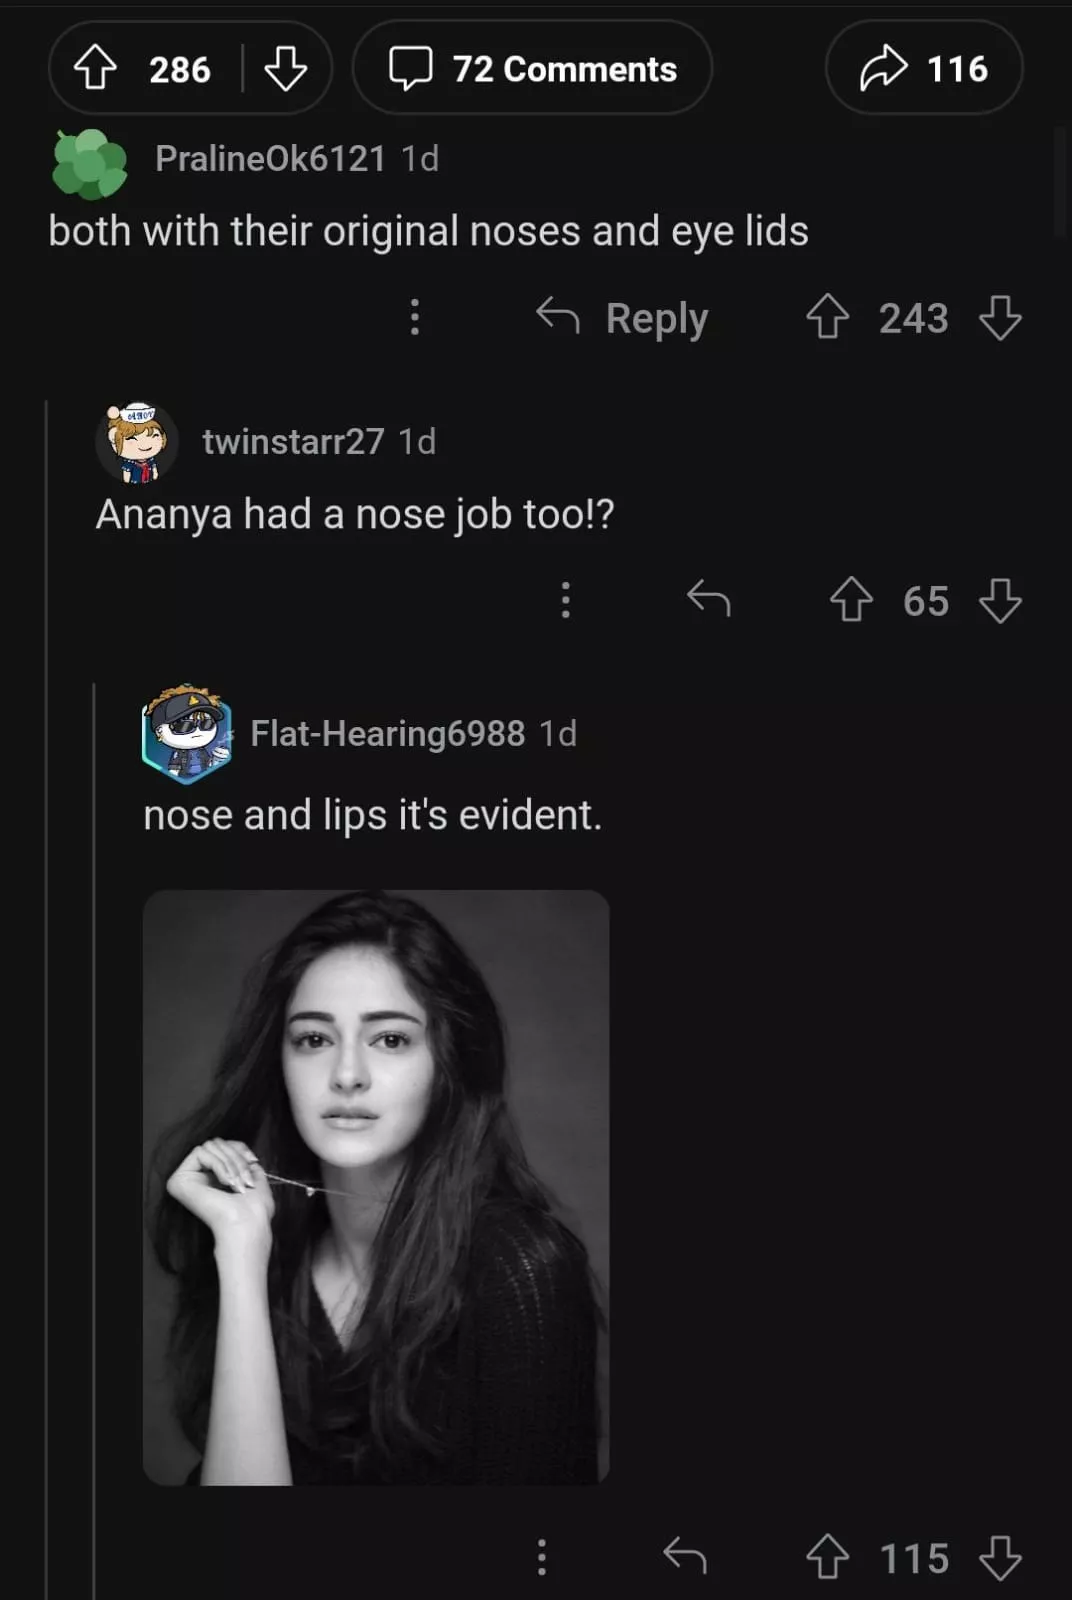The height and width of the screenshot is (1600, 1072).
Task: Upvote twinstarr27's comment with 65
Action: click(851, 600)
